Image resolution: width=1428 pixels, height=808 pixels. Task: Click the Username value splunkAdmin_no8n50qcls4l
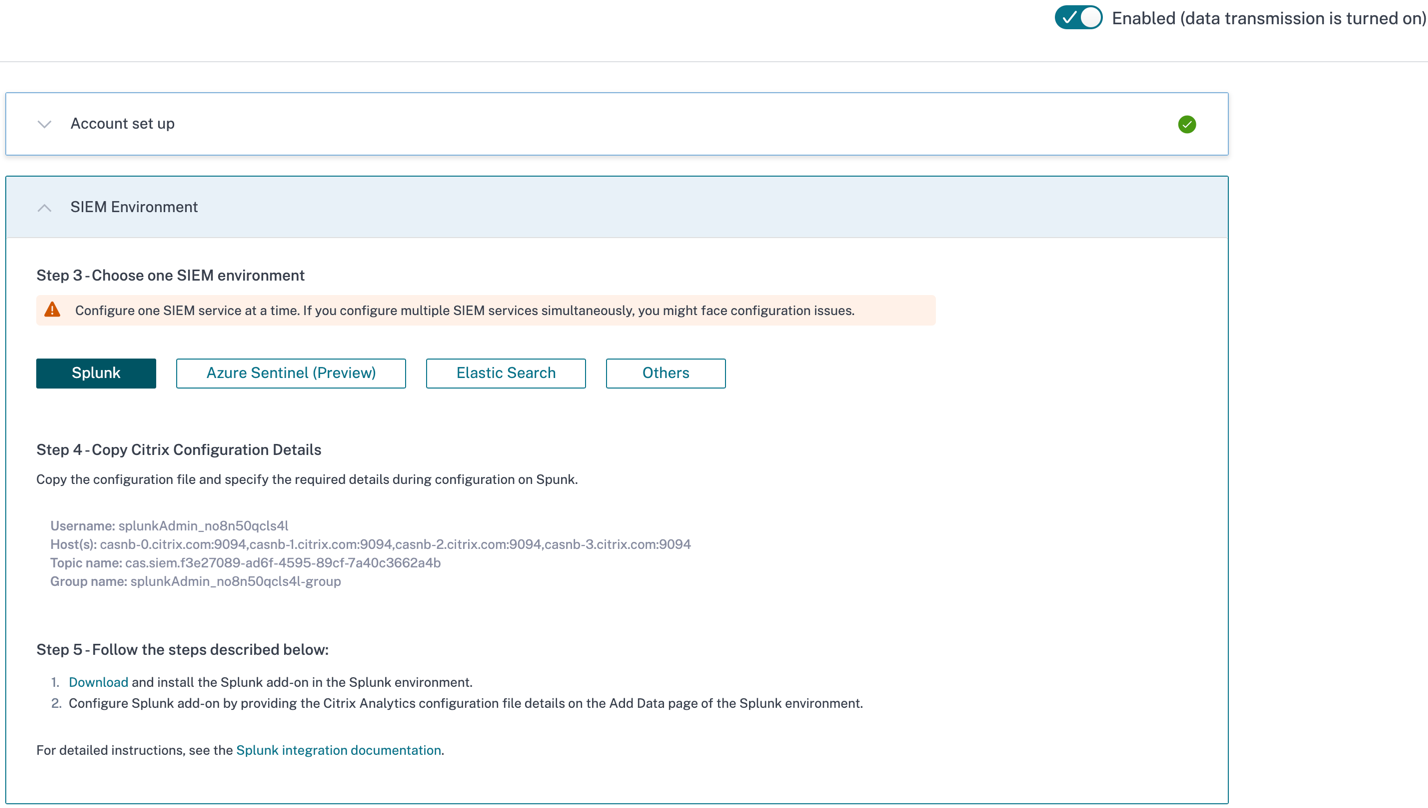pos(203,526)
